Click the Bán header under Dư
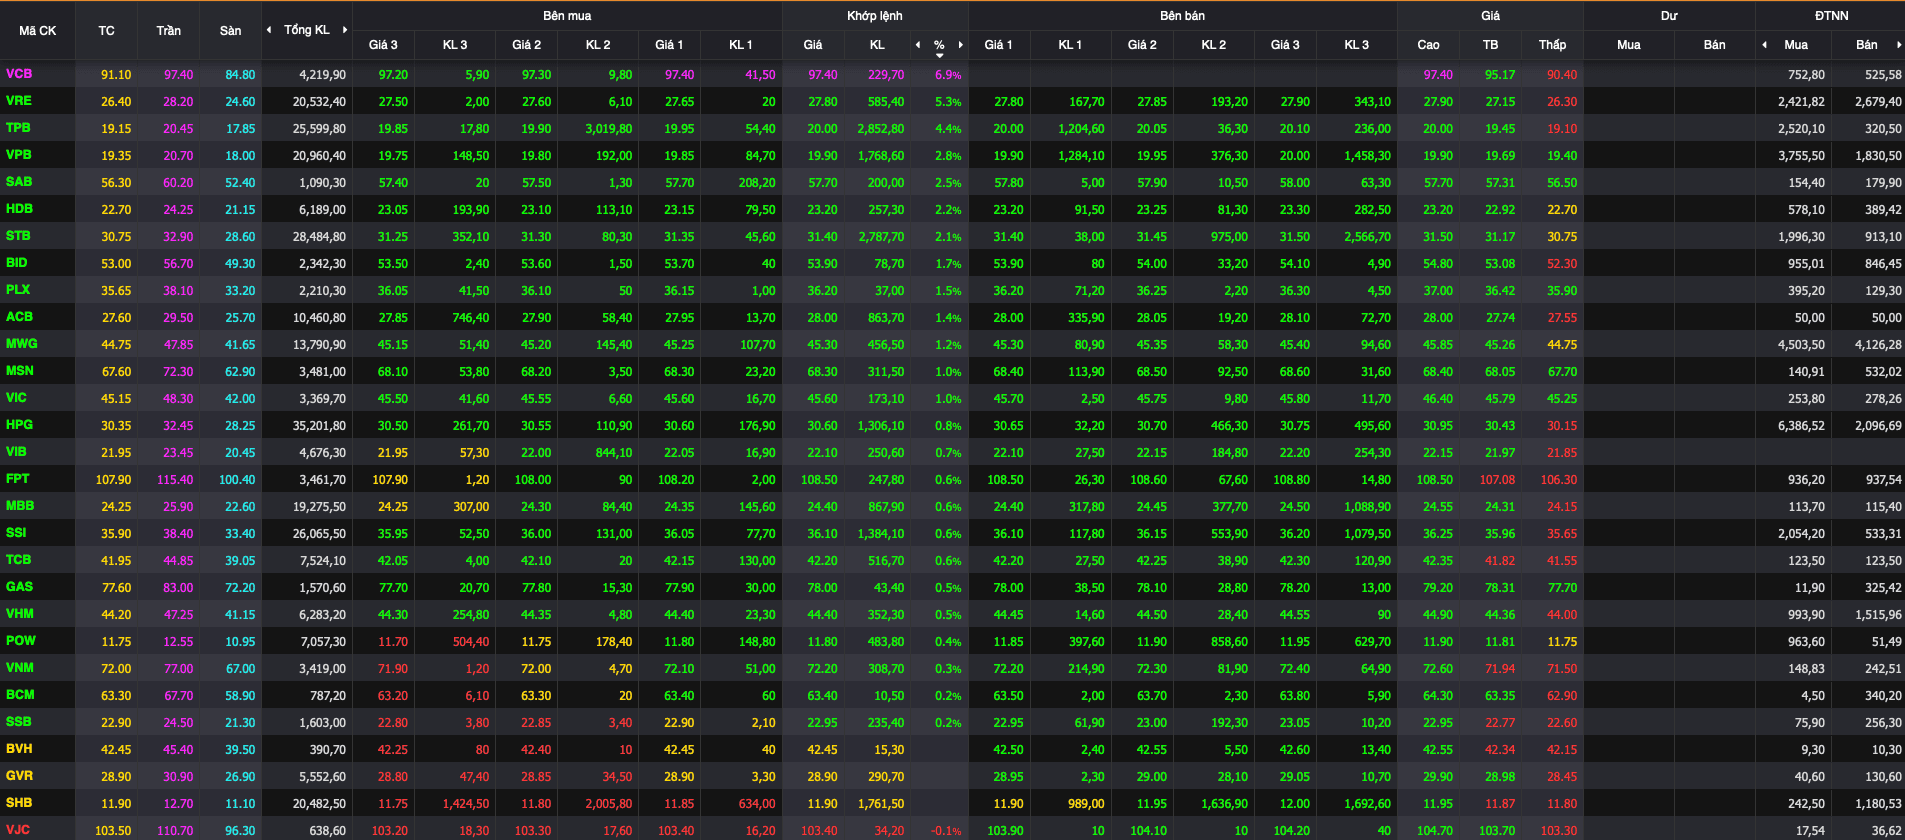Image resolution: width=1905 pixels, height=840 pixels. coord(1714,45)
